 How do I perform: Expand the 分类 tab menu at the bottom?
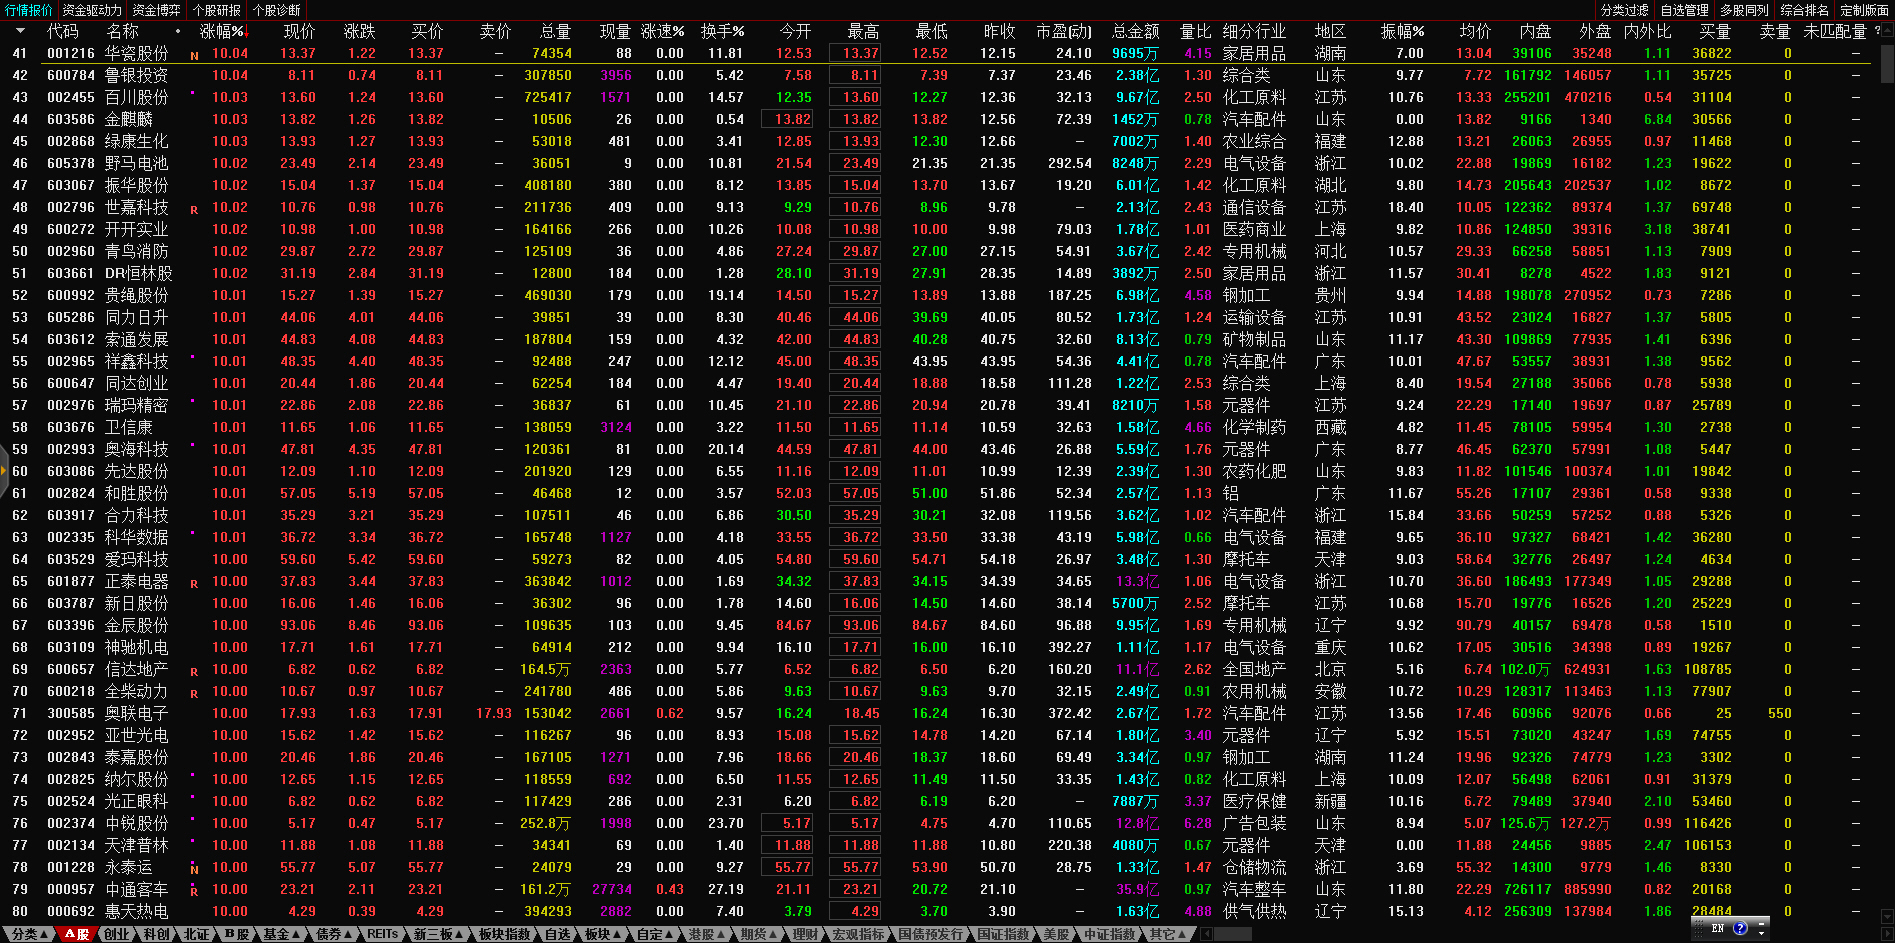(30, 934)
